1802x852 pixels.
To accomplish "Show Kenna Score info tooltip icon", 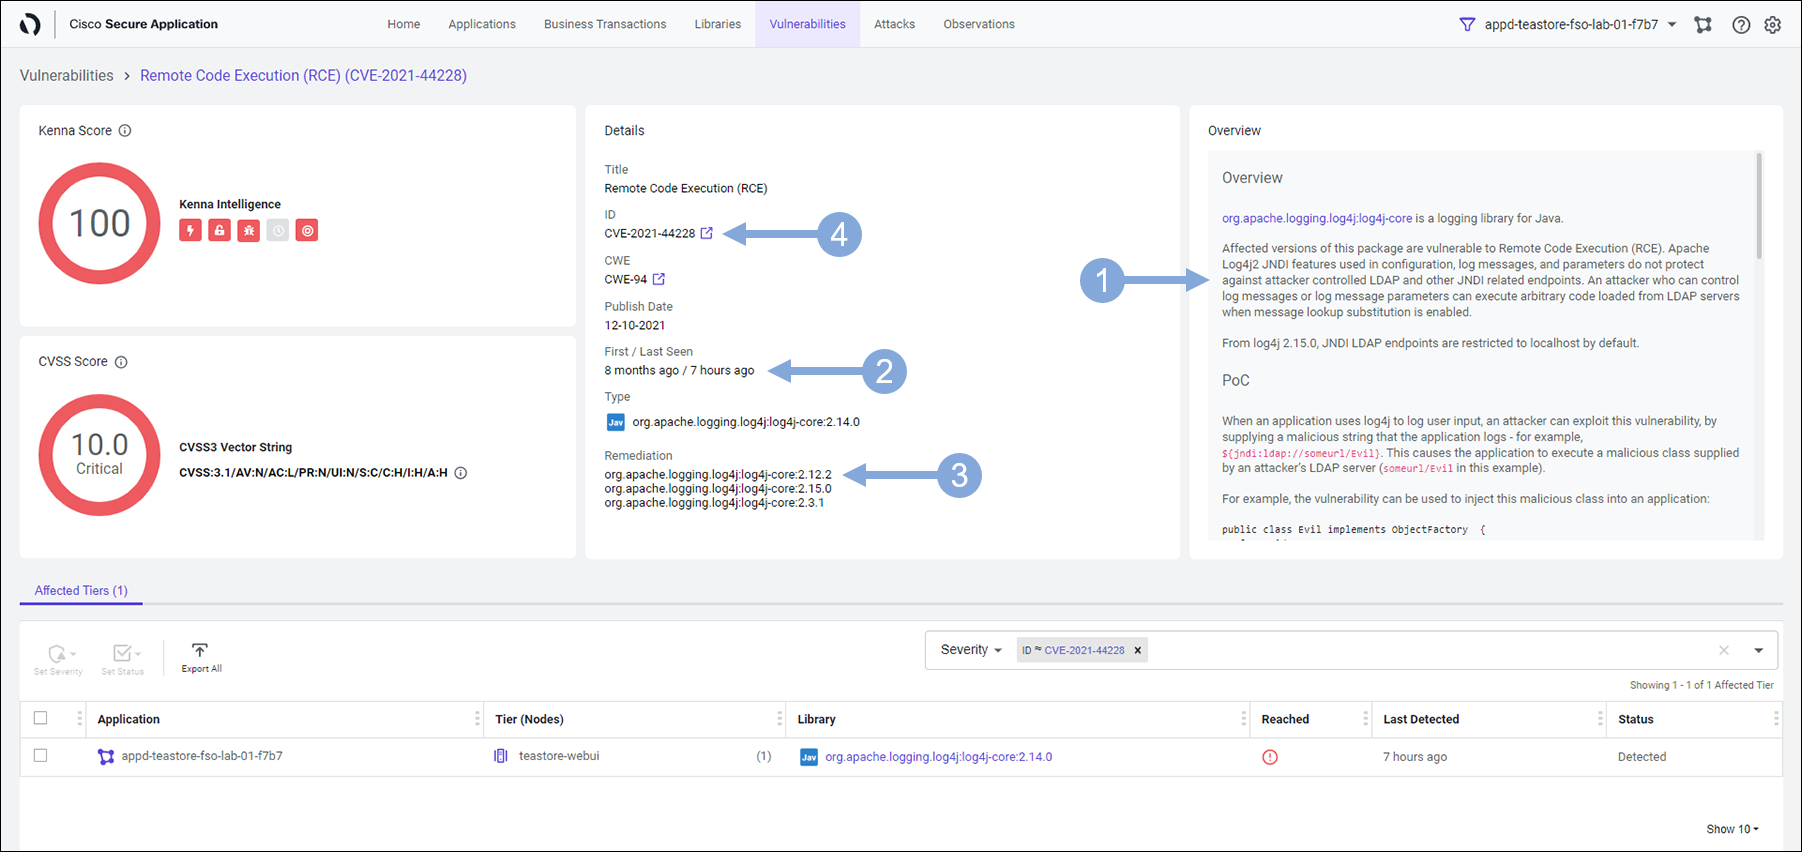I will tap(125, 130).
